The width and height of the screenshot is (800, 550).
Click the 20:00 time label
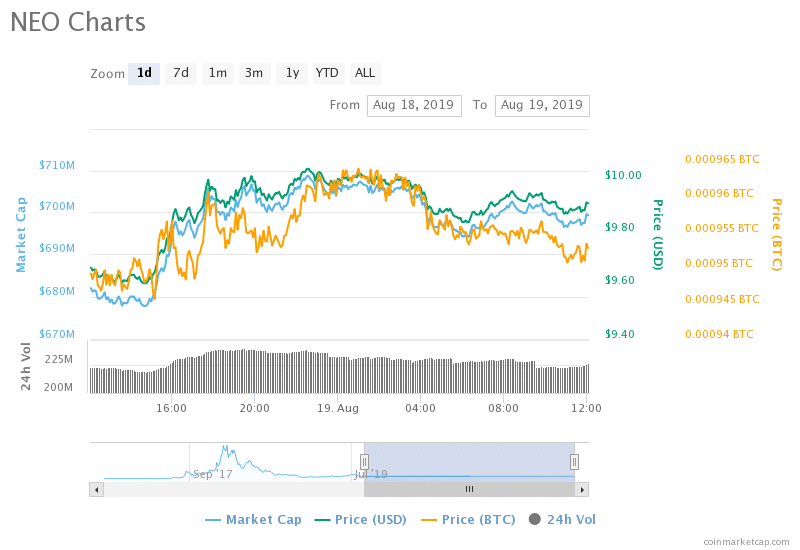pyautogui.click(x=255, y=409)
